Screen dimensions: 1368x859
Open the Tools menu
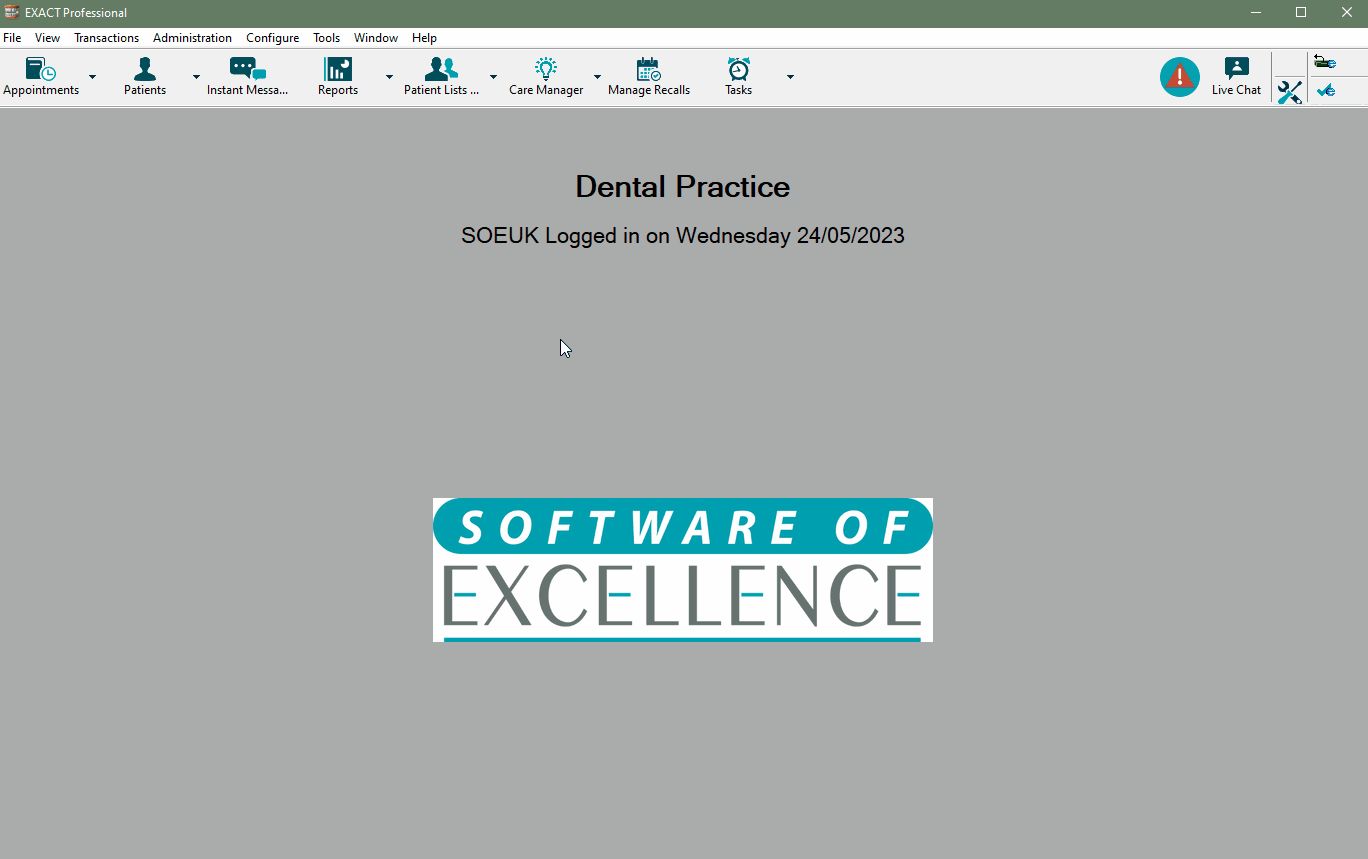tap(326, 38)
